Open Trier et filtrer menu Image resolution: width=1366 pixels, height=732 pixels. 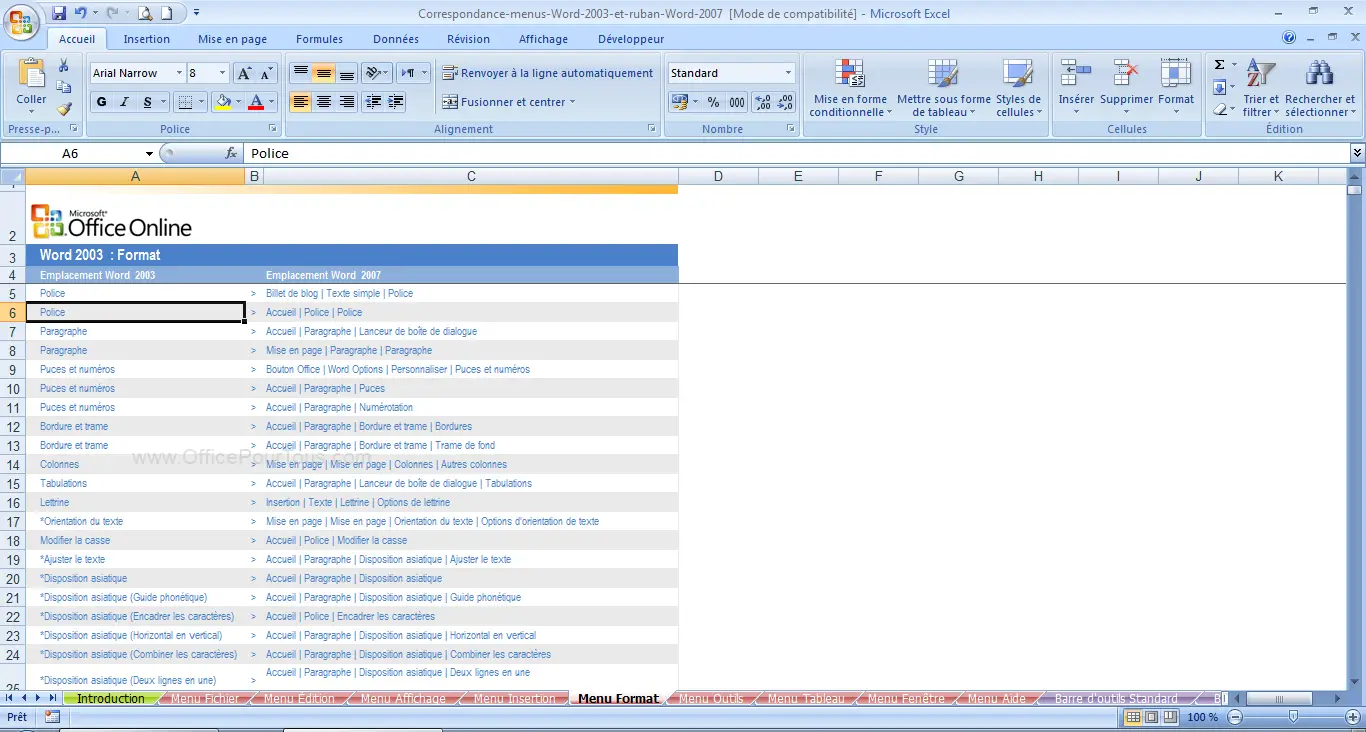click(1260, 88)
